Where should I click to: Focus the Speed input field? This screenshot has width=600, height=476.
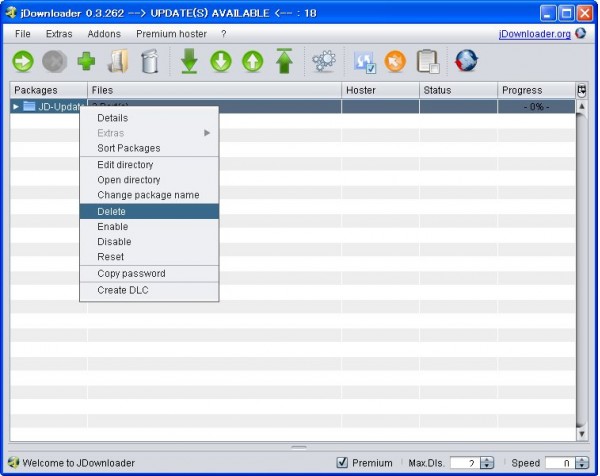[560, 463]
